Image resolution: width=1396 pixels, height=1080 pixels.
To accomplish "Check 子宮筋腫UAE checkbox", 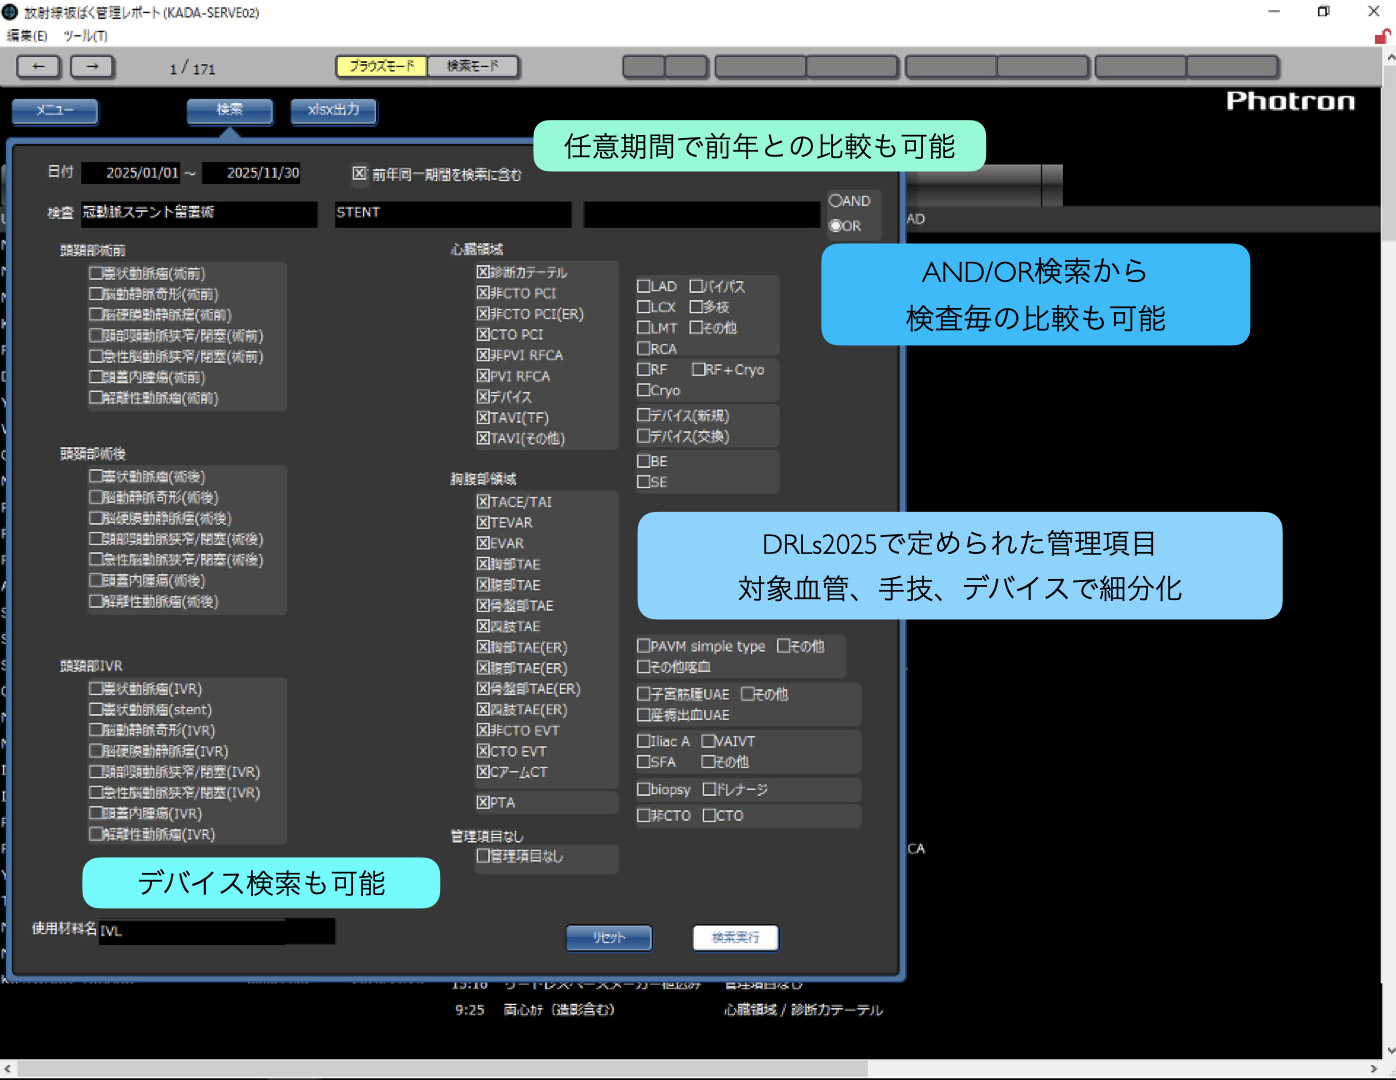I will (644, 694).
